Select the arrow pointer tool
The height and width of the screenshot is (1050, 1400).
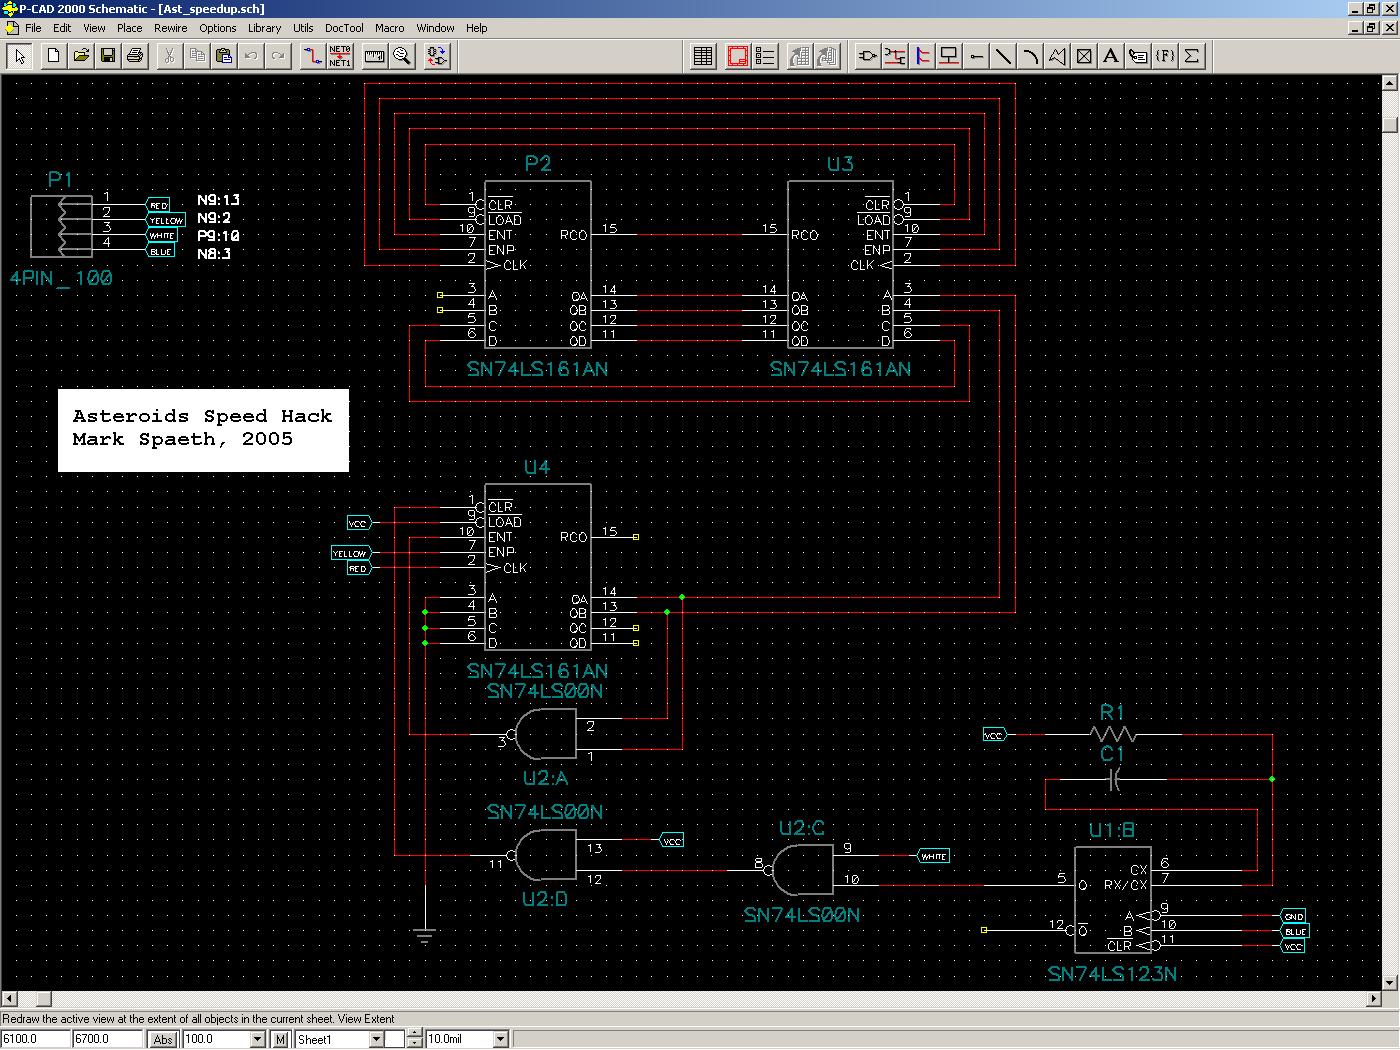click(x=19, y=56)
